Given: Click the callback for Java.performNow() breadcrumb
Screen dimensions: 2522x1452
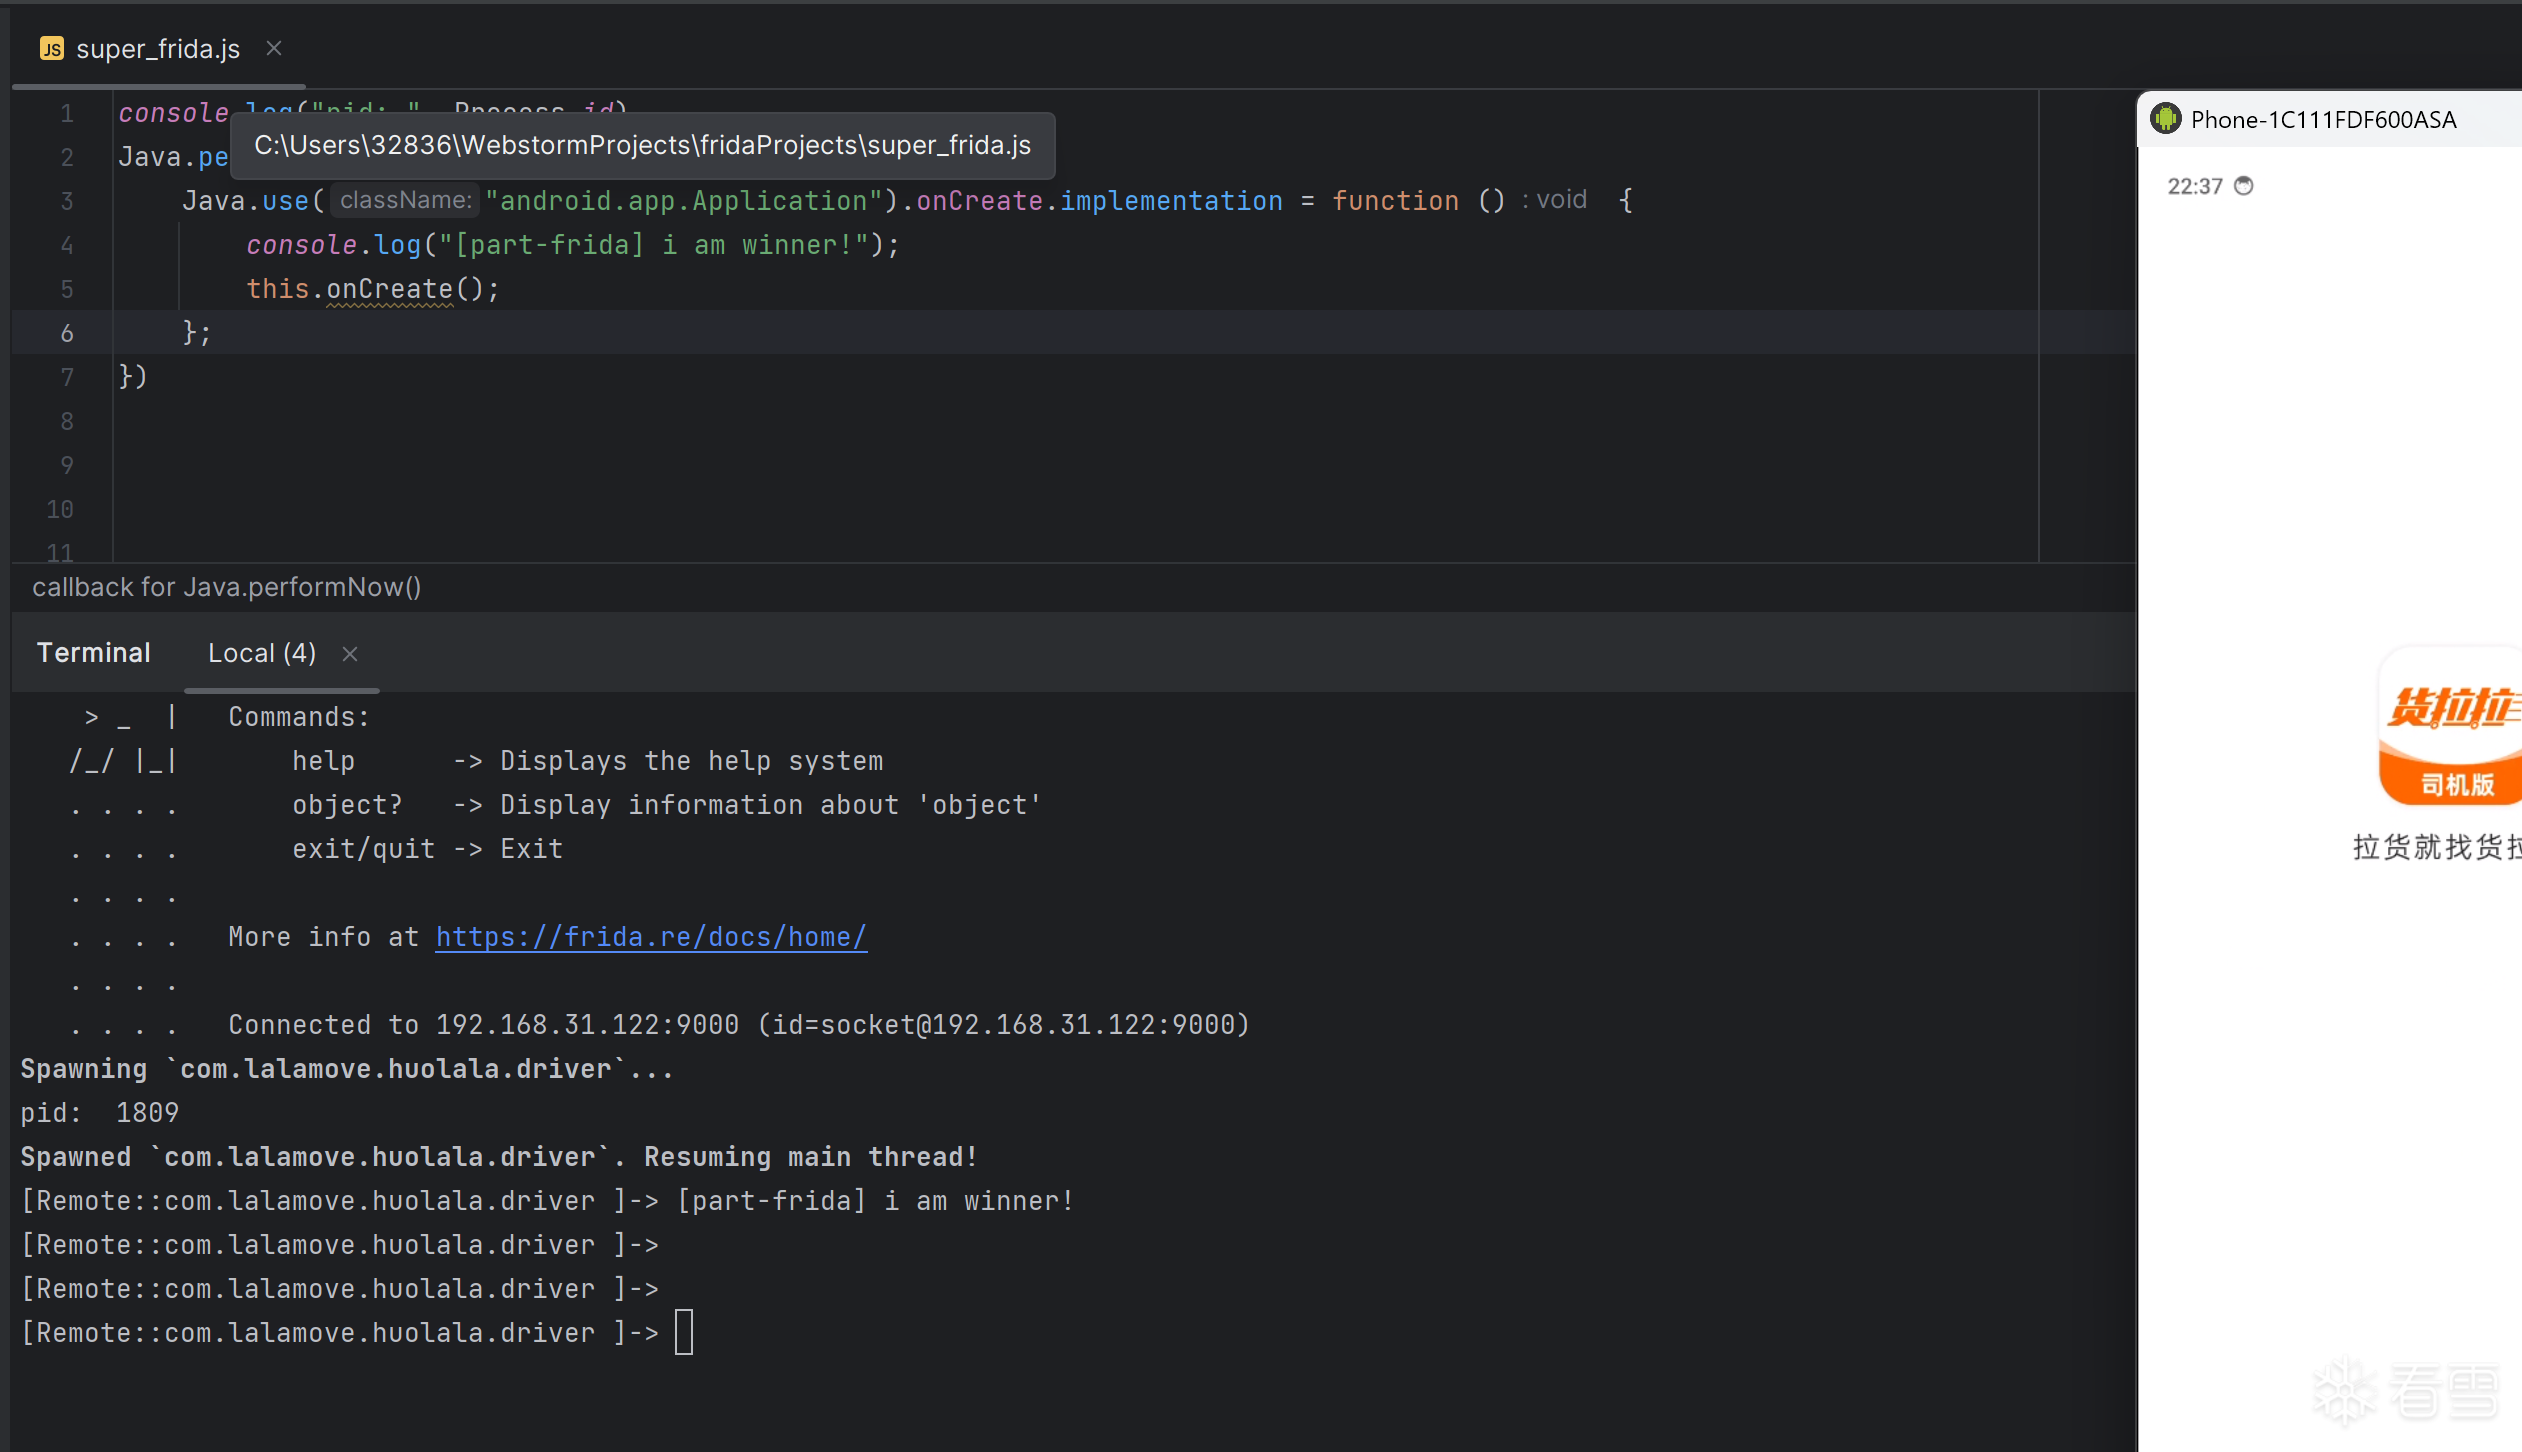Looking at the screenshot, I should [227, 586].
